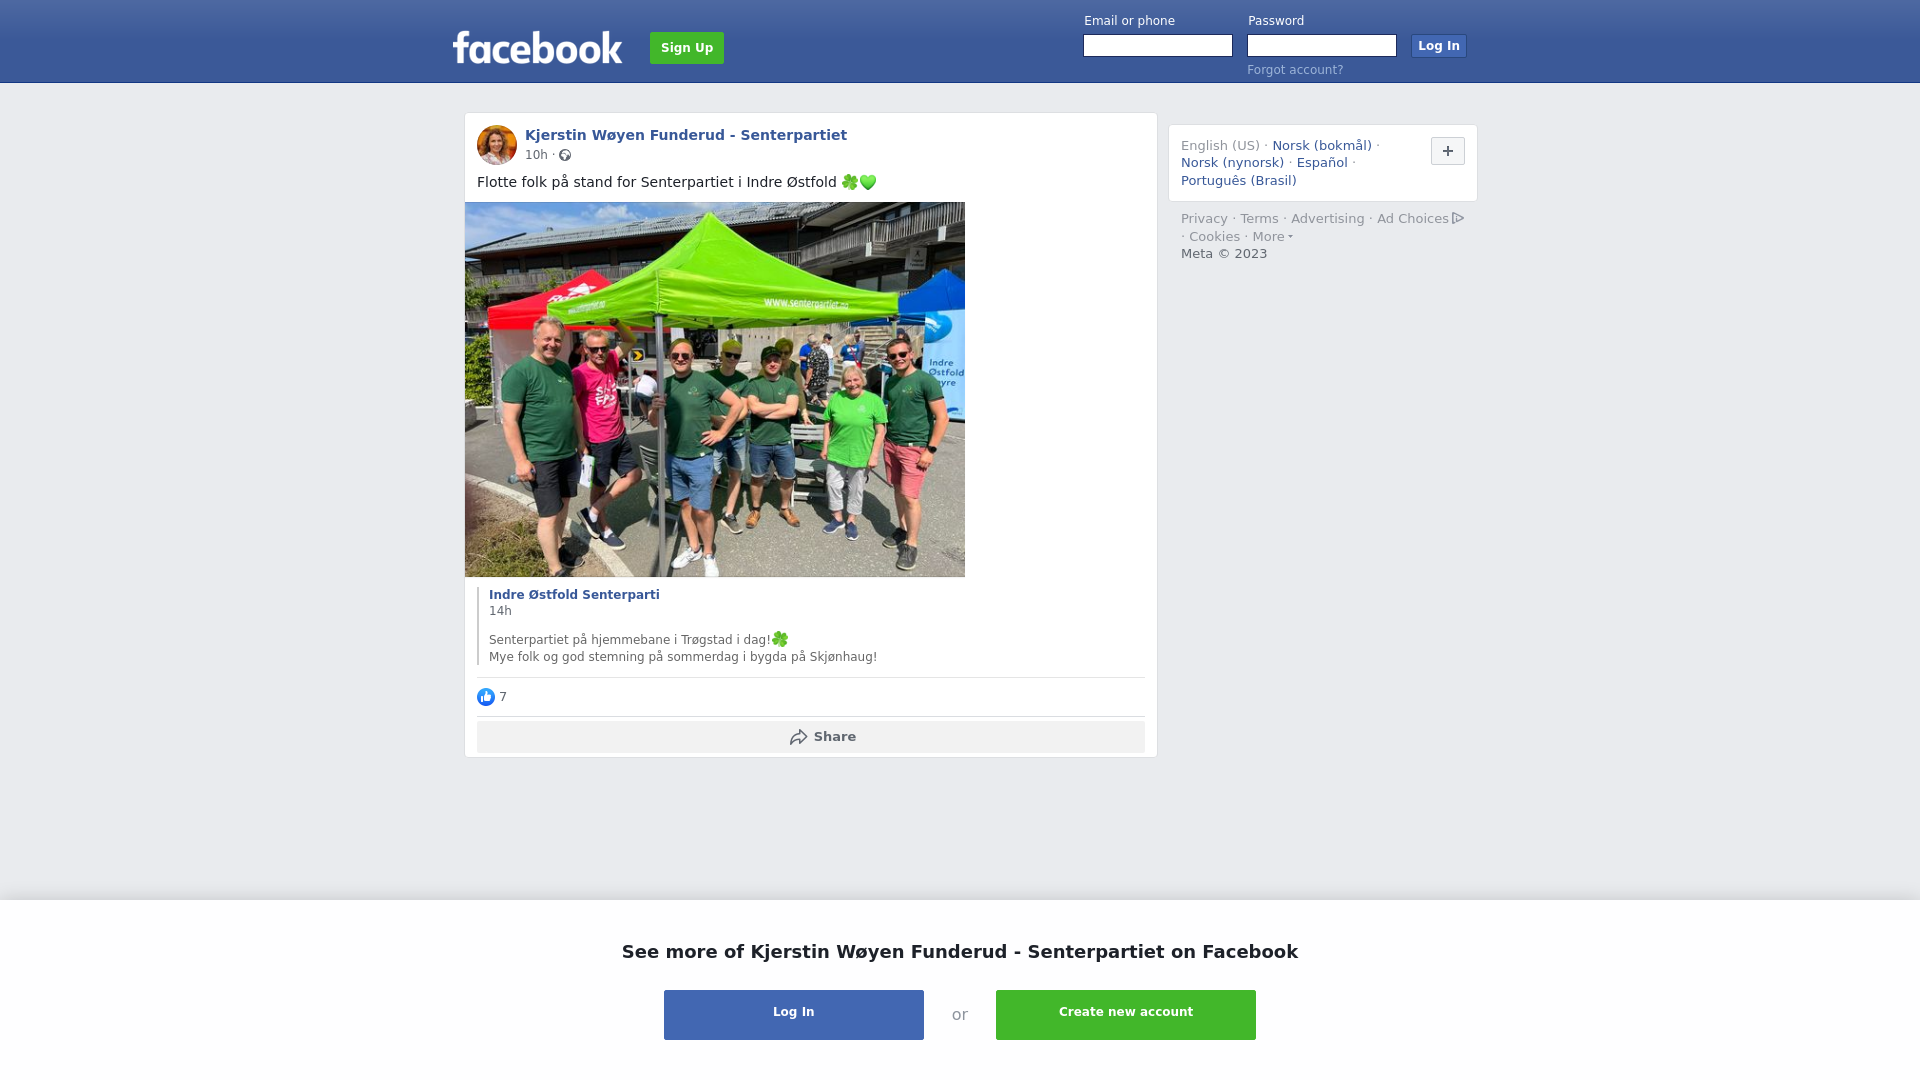Click the Email or phone field

pyautogui.click(x=1158, y=46)
